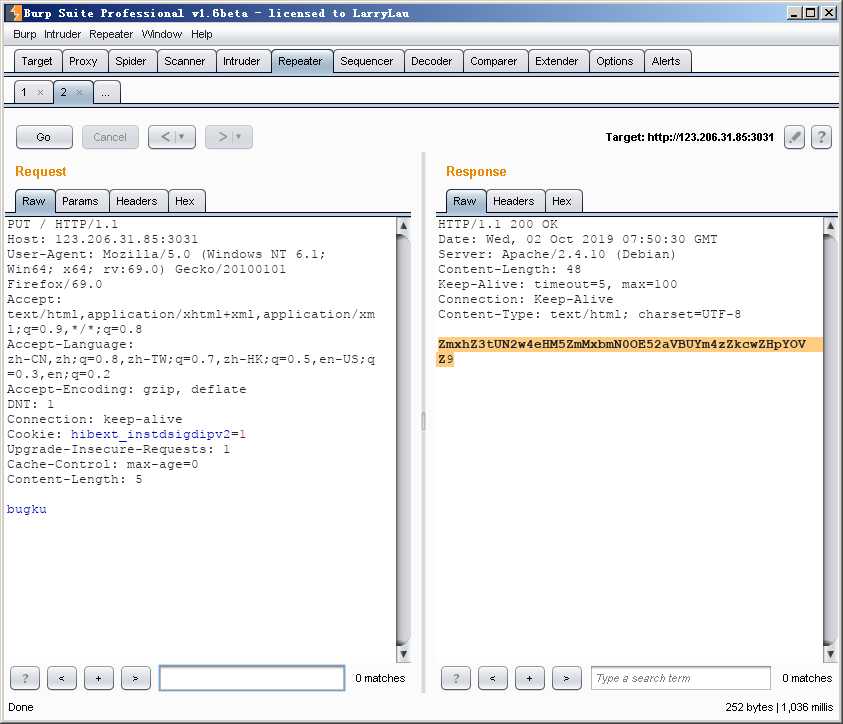Click the response search previous match button
The width and height of the screenshot is (843, 724).
point(492,678)
